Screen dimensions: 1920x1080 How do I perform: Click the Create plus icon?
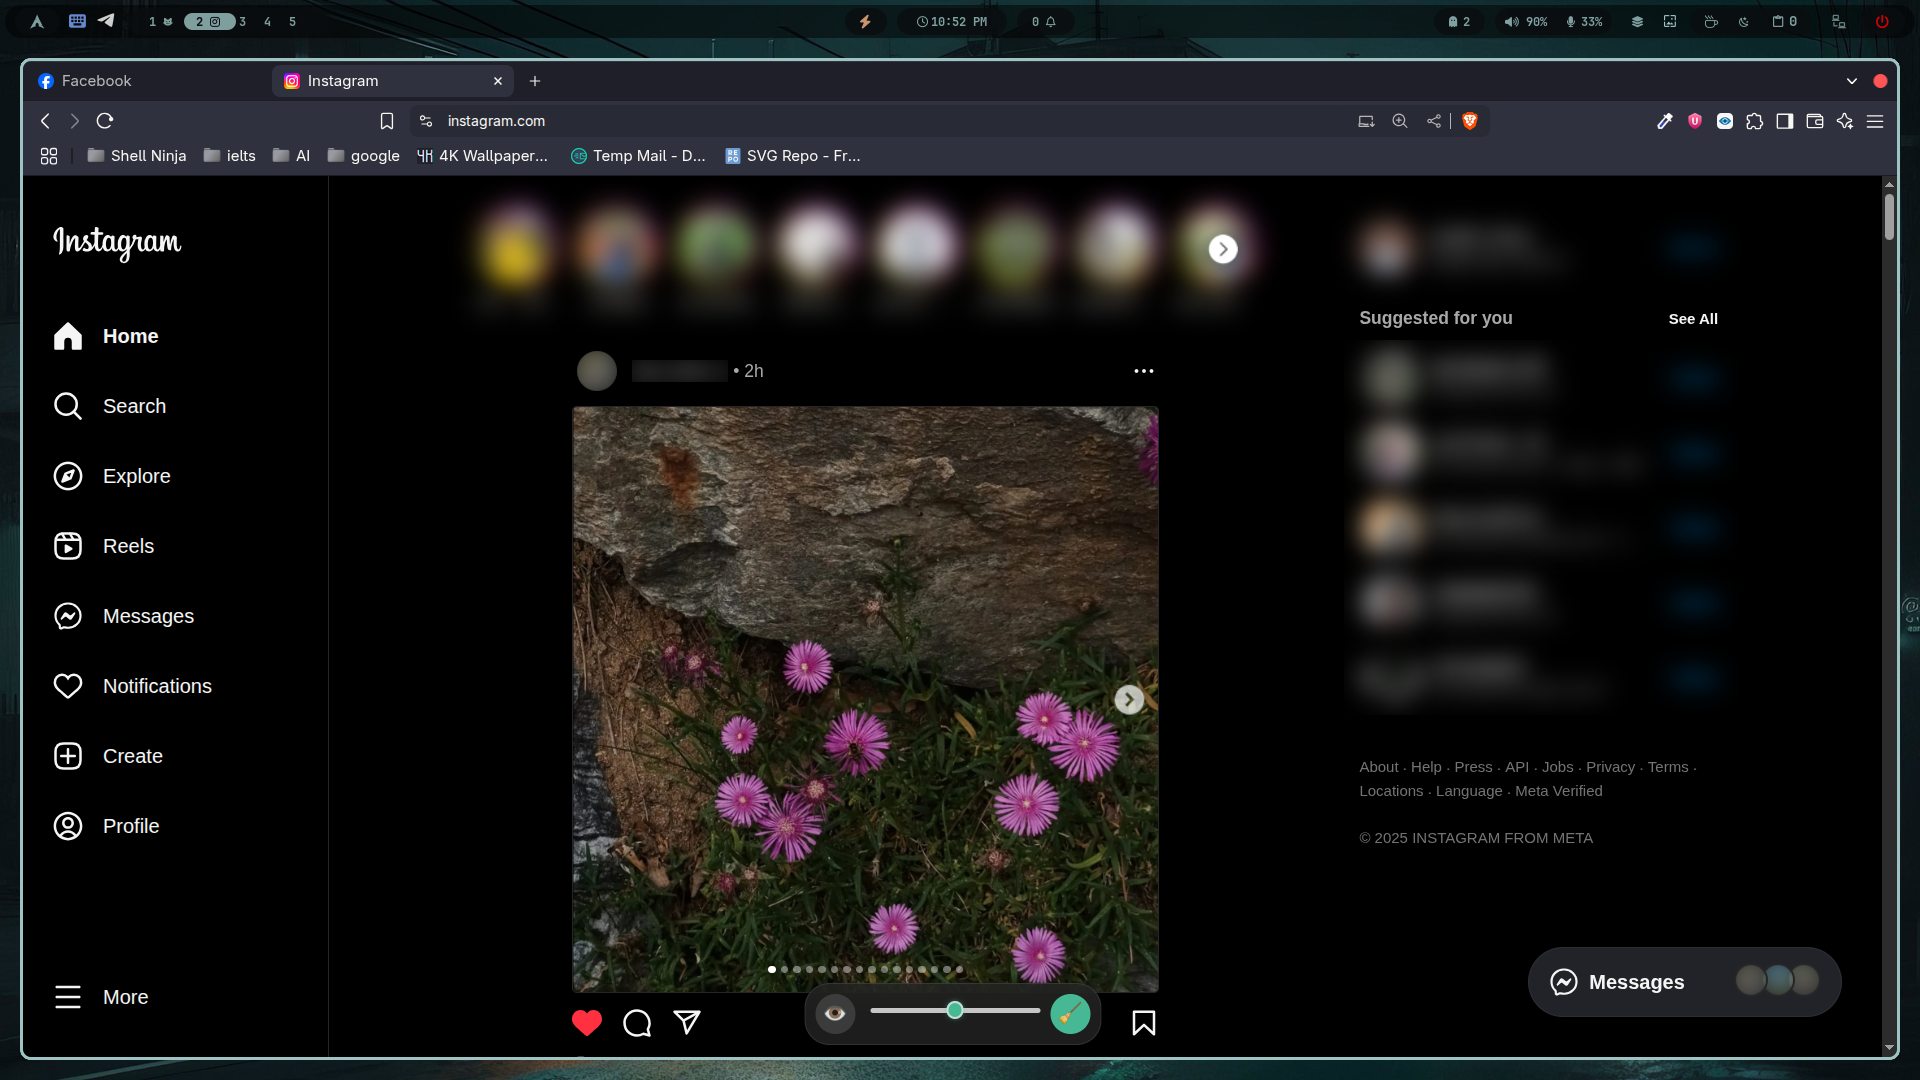pos(68,756)
